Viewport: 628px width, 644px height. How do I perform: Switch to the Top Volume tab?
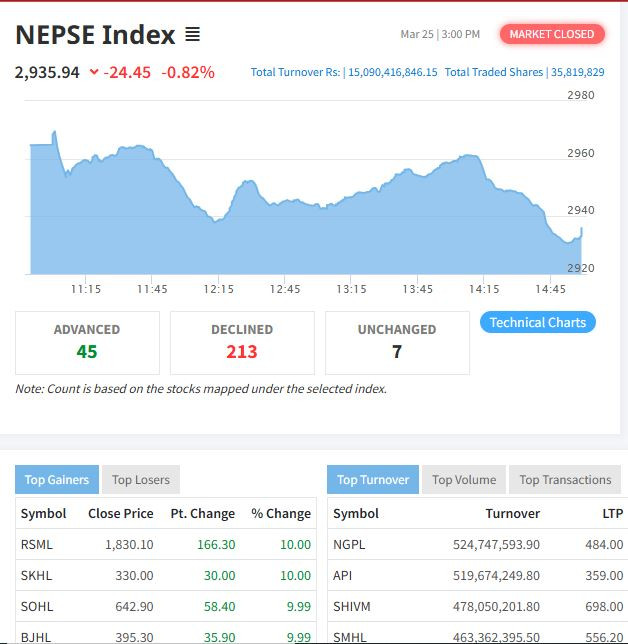click(464, 480)
